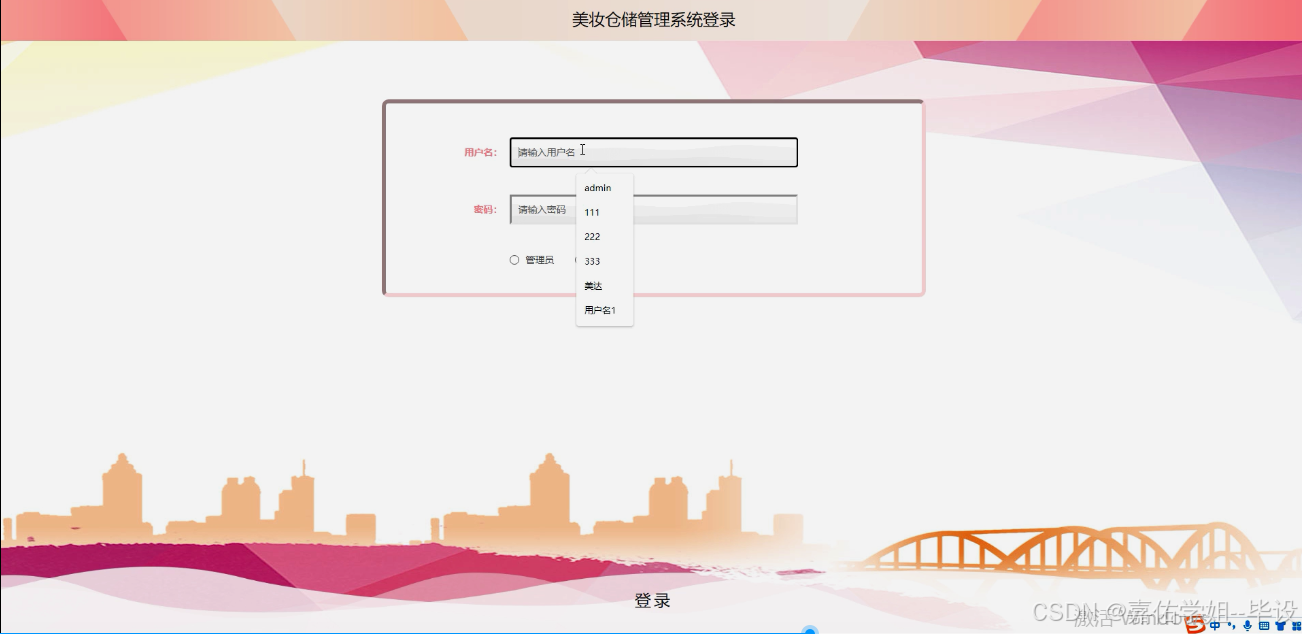1302x634 pixels.
Task: Open the Baidu IME toolbox grid icon
Action: 1296,625
